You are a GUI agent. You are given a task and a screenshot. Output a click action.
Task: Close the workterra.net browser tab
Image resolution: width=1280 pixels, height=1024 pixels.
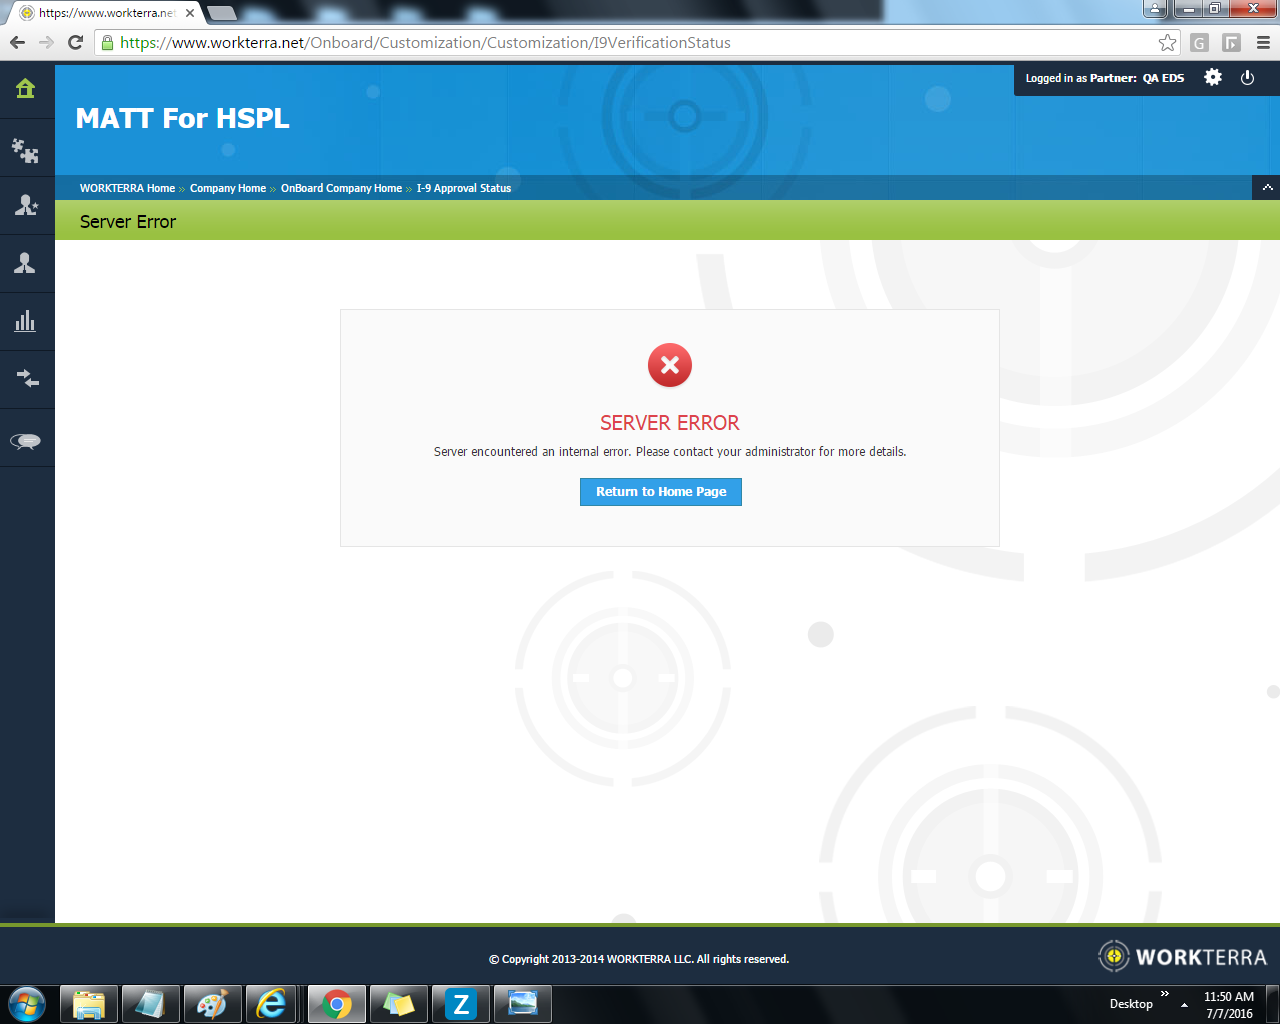(188, 13)
